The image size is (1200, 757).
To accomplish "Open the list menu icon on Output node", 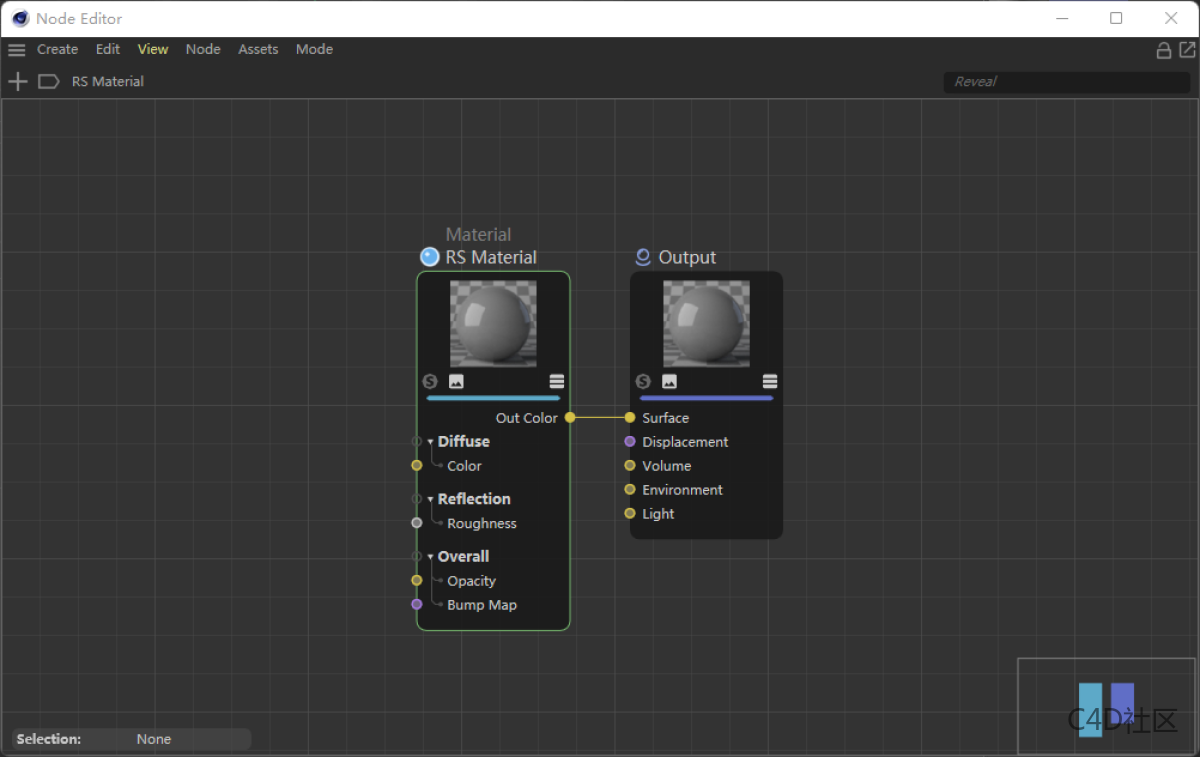I will [x=770, y=381].
